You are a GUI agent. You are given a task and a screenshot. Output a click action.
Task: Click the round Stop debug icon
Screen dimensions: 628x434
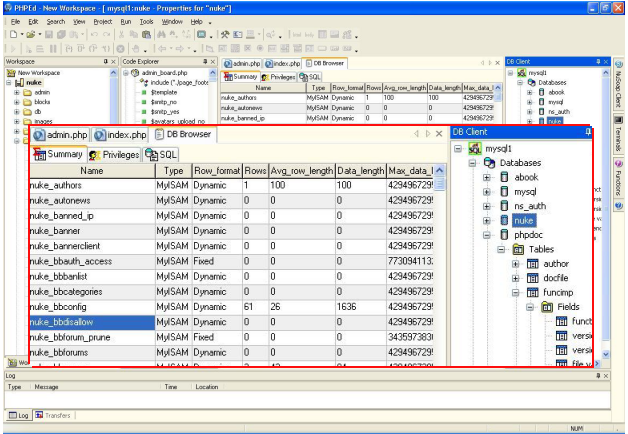point(120,49)
